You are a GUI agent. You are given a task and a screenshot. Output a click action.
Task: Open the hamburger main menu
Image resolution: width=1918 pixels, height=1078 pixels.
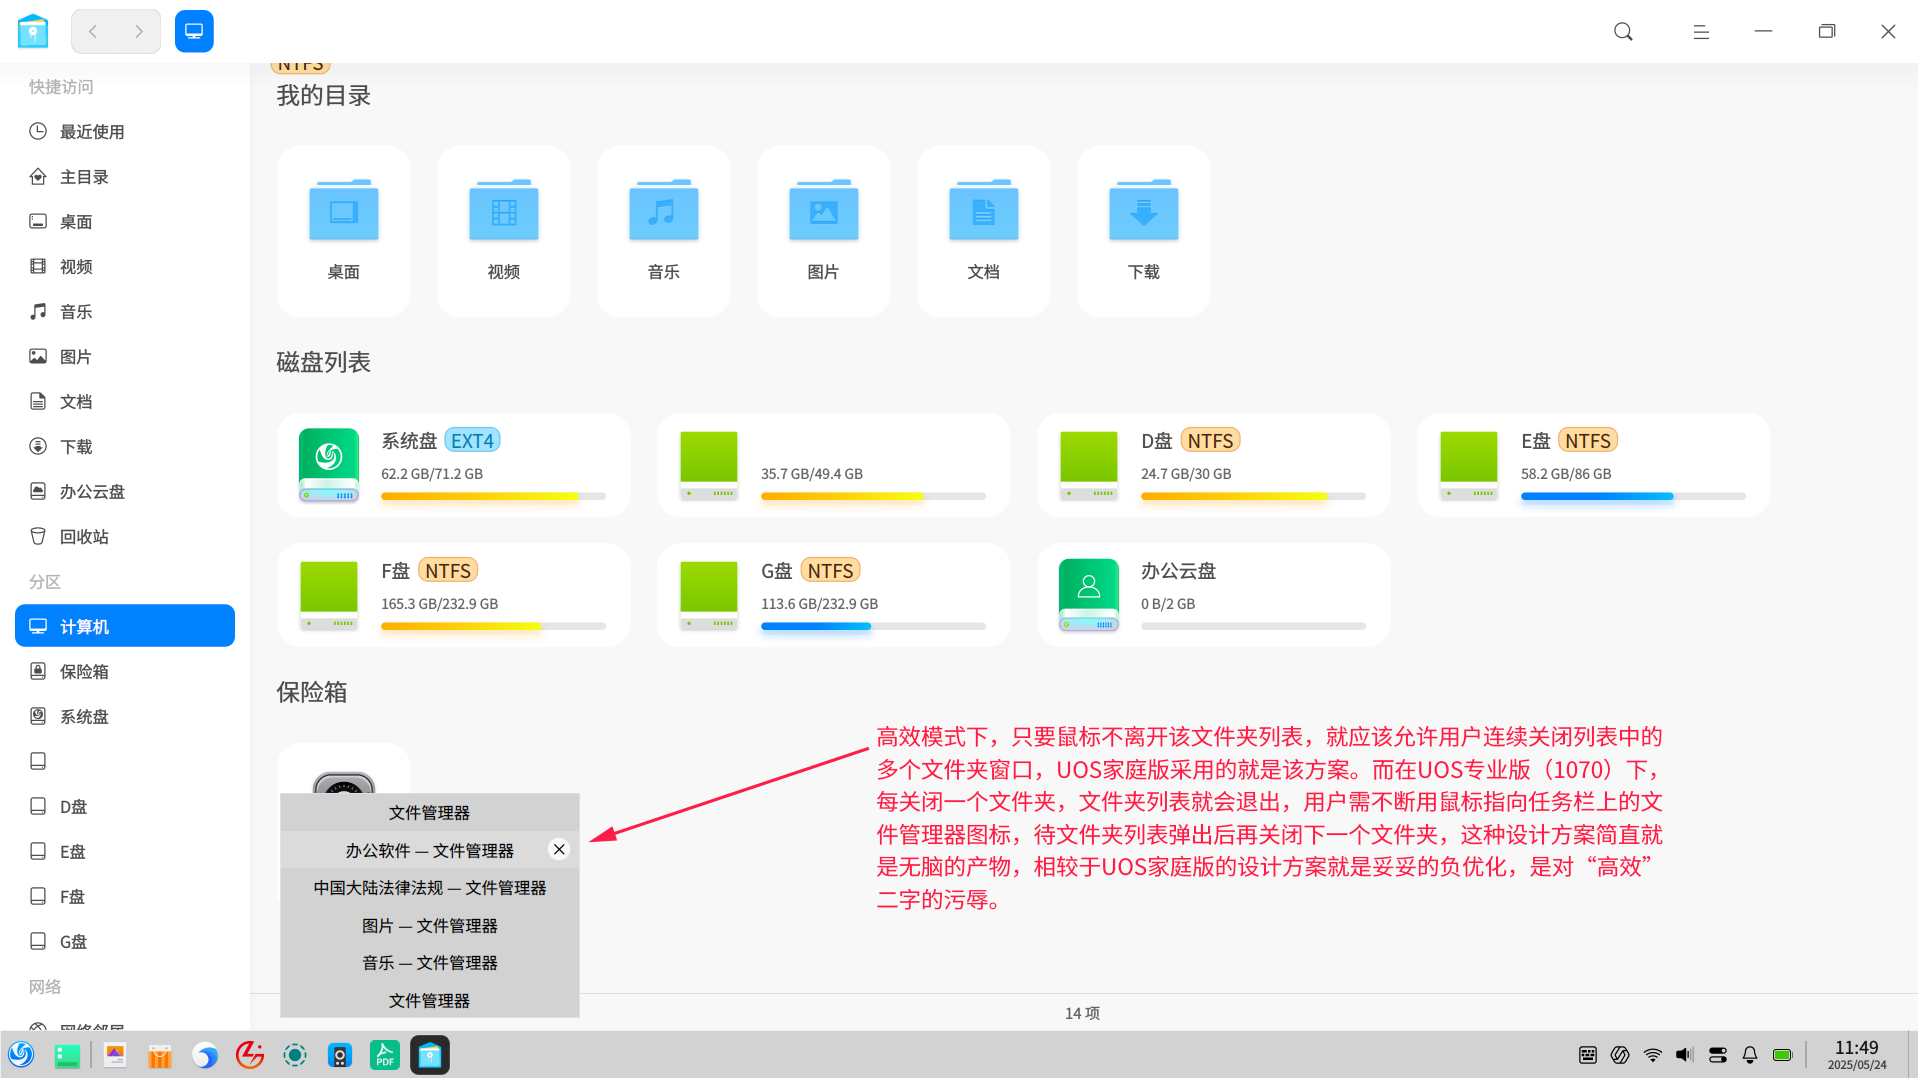pyautogui.click(x=1700, y=32)
